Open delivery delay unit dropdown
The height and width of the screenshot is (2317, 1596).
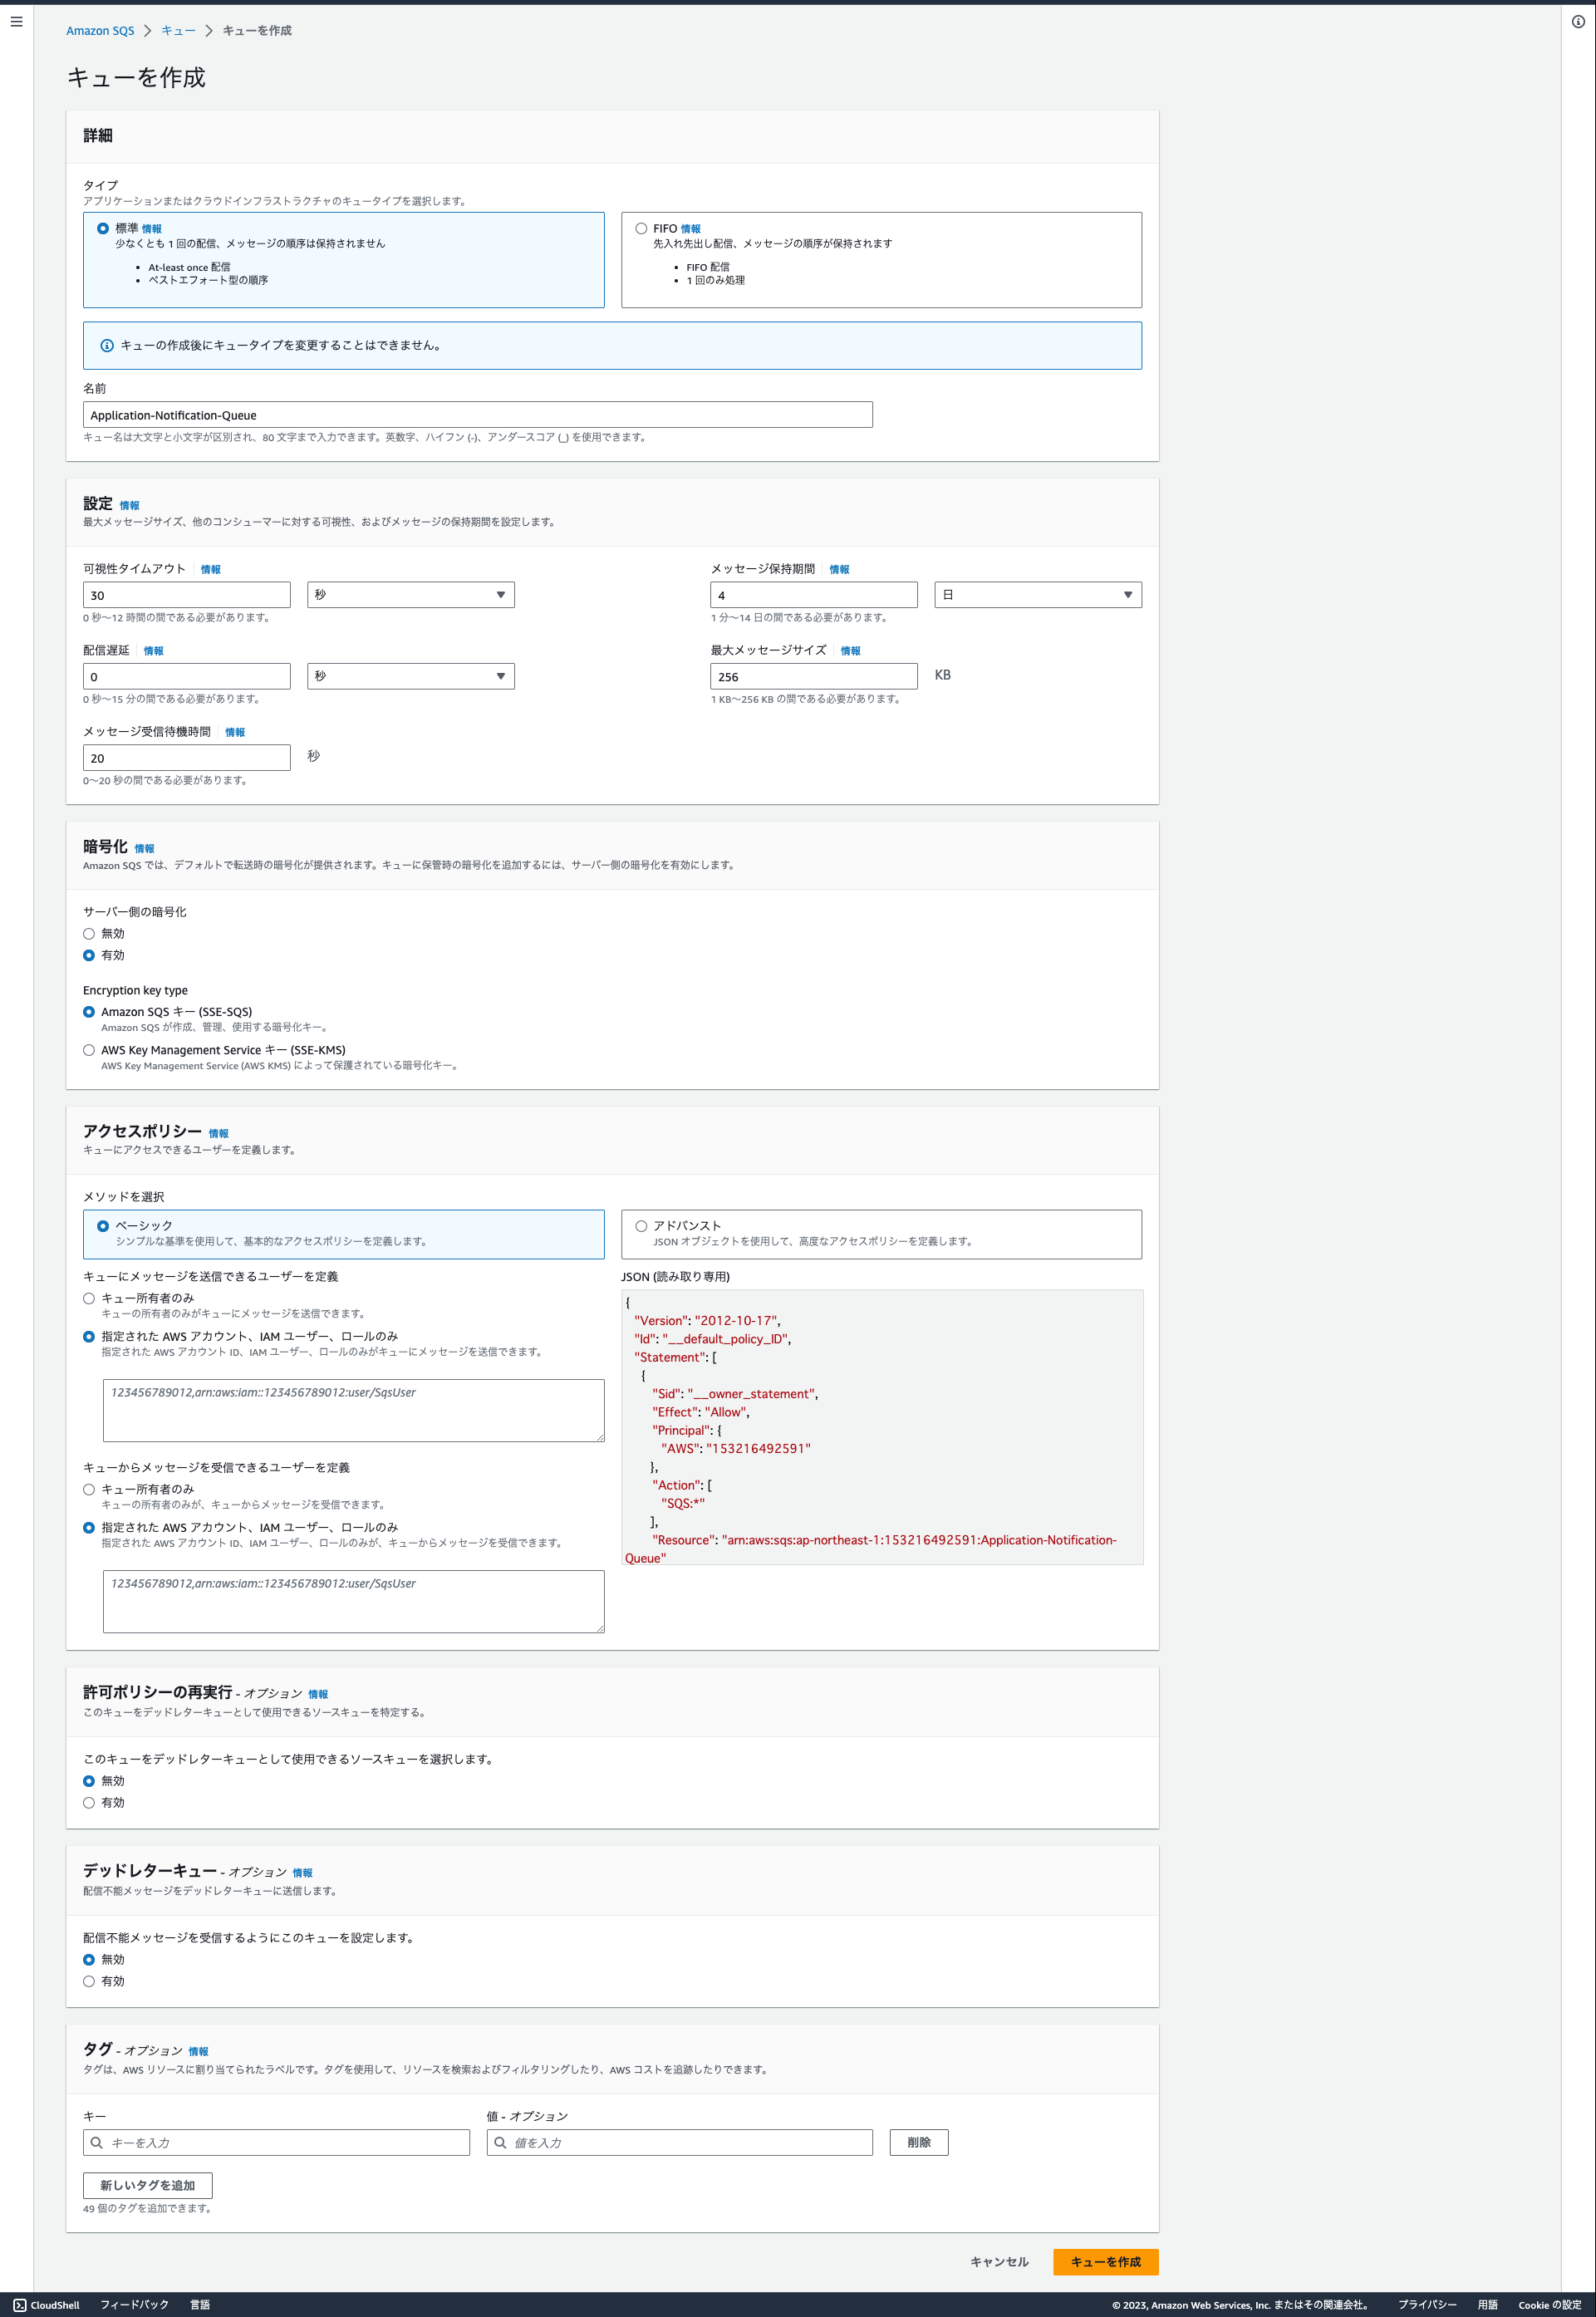411,677
